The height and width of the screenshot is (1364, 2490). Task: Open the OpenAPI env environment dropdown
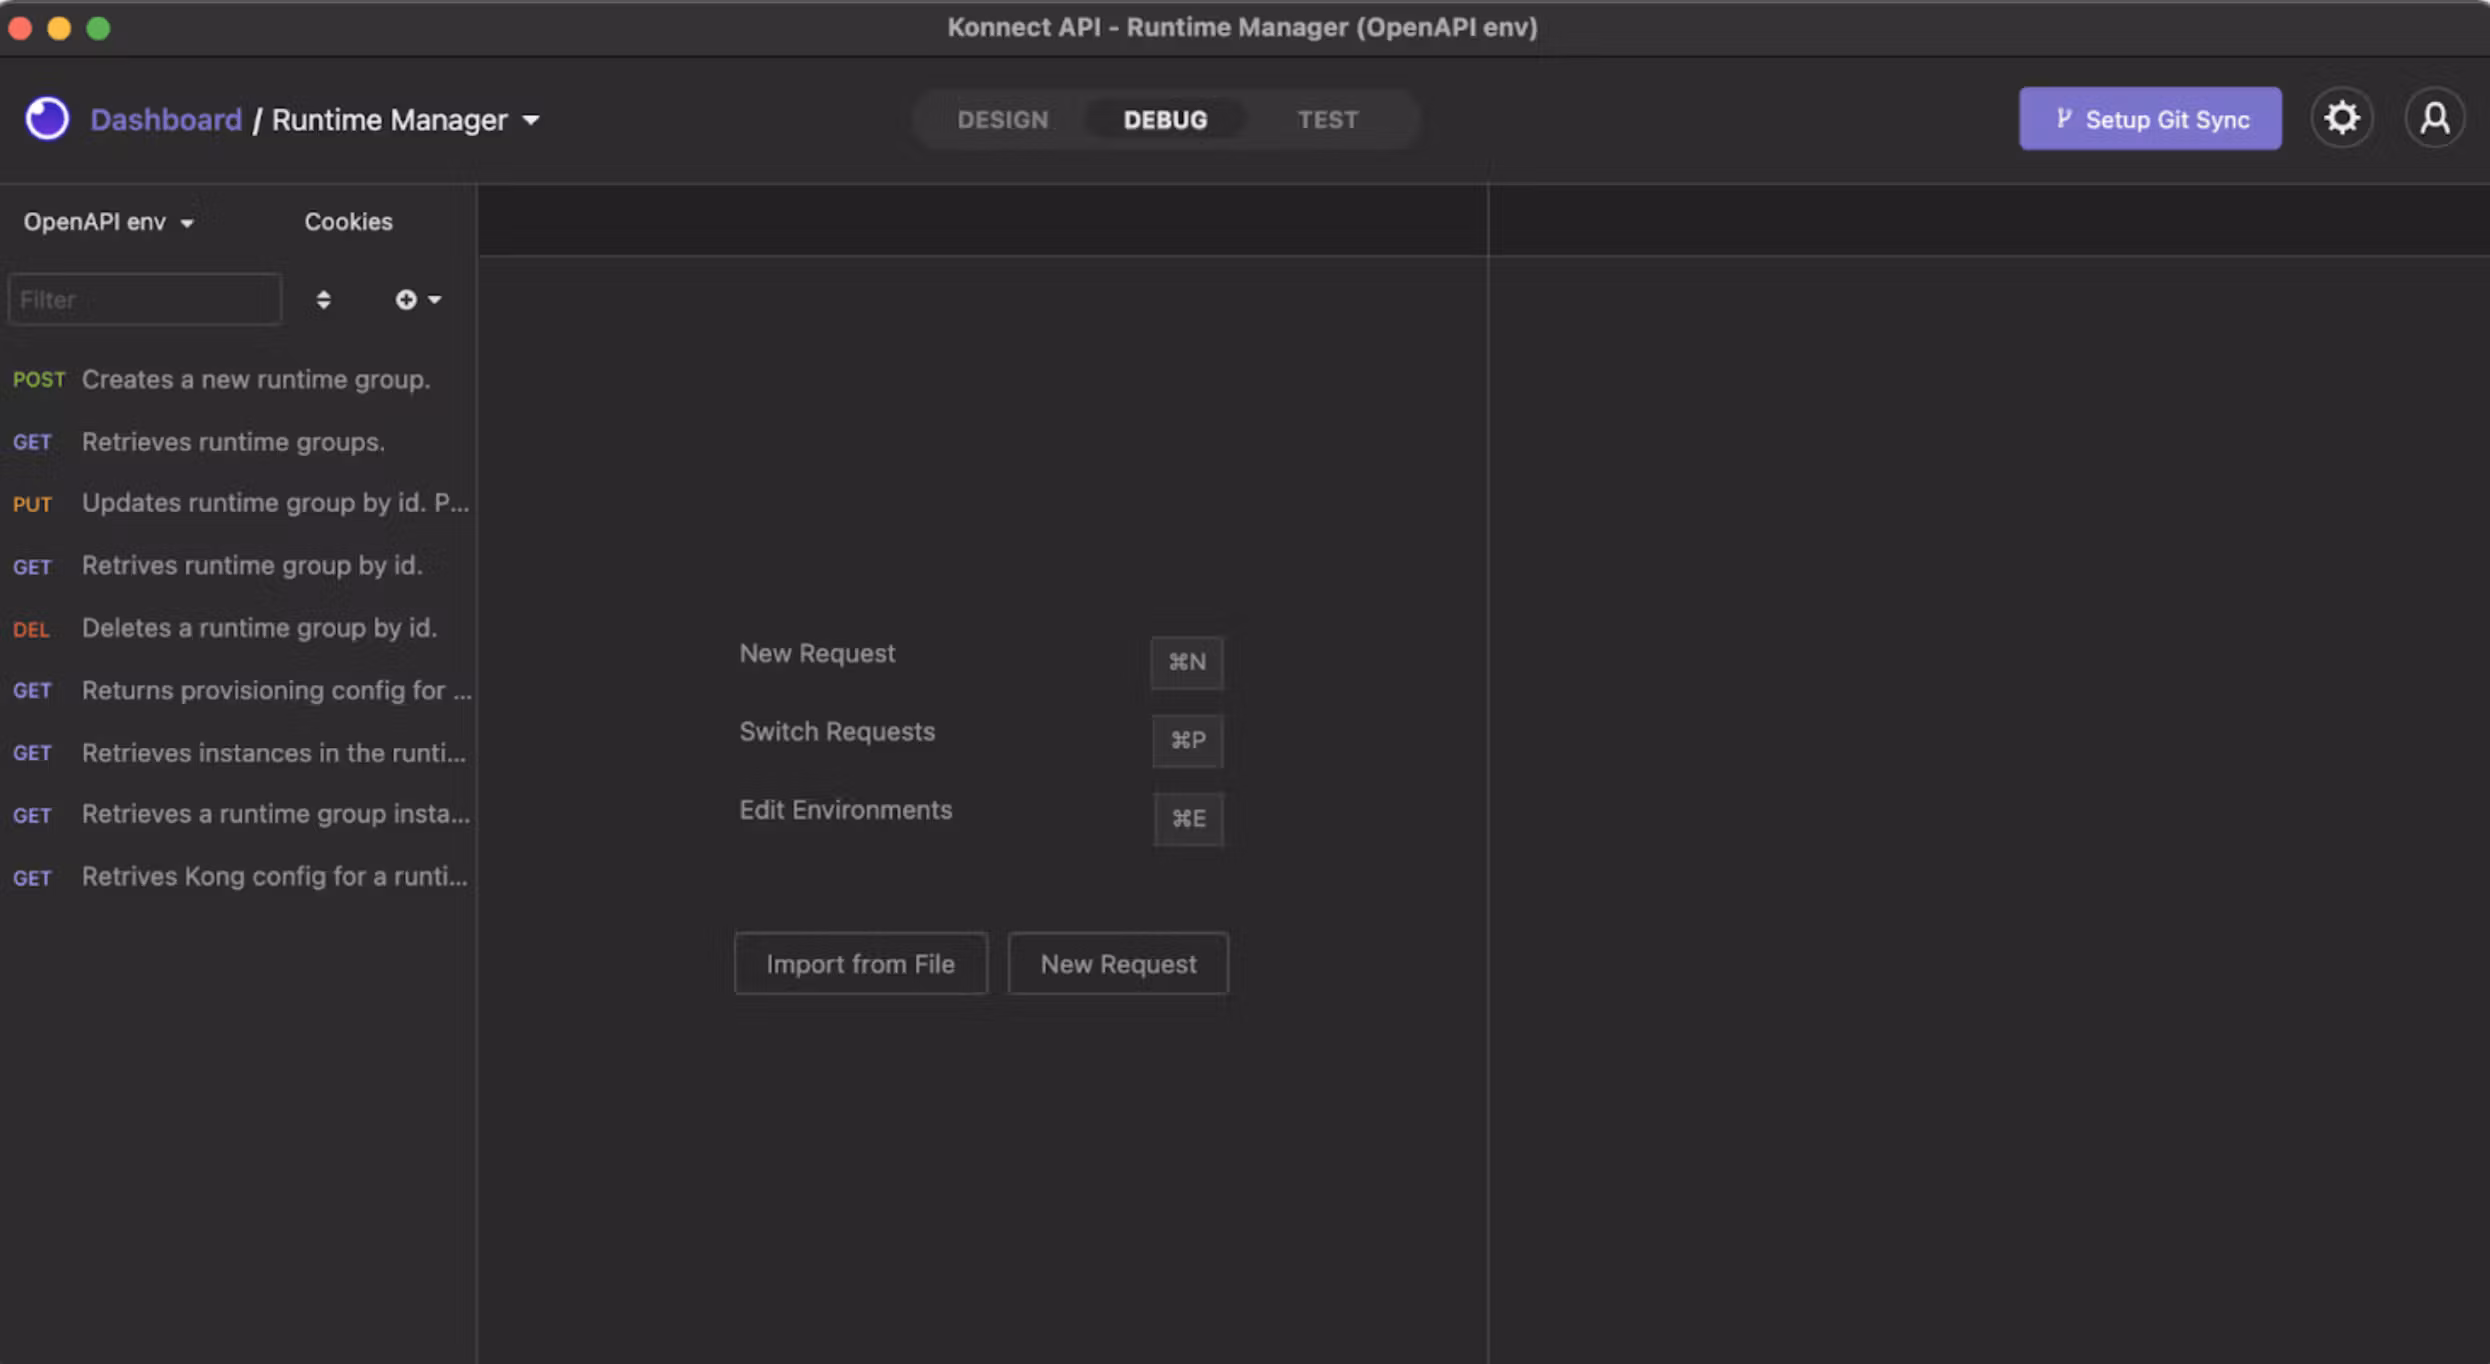[x=108, y=222]
